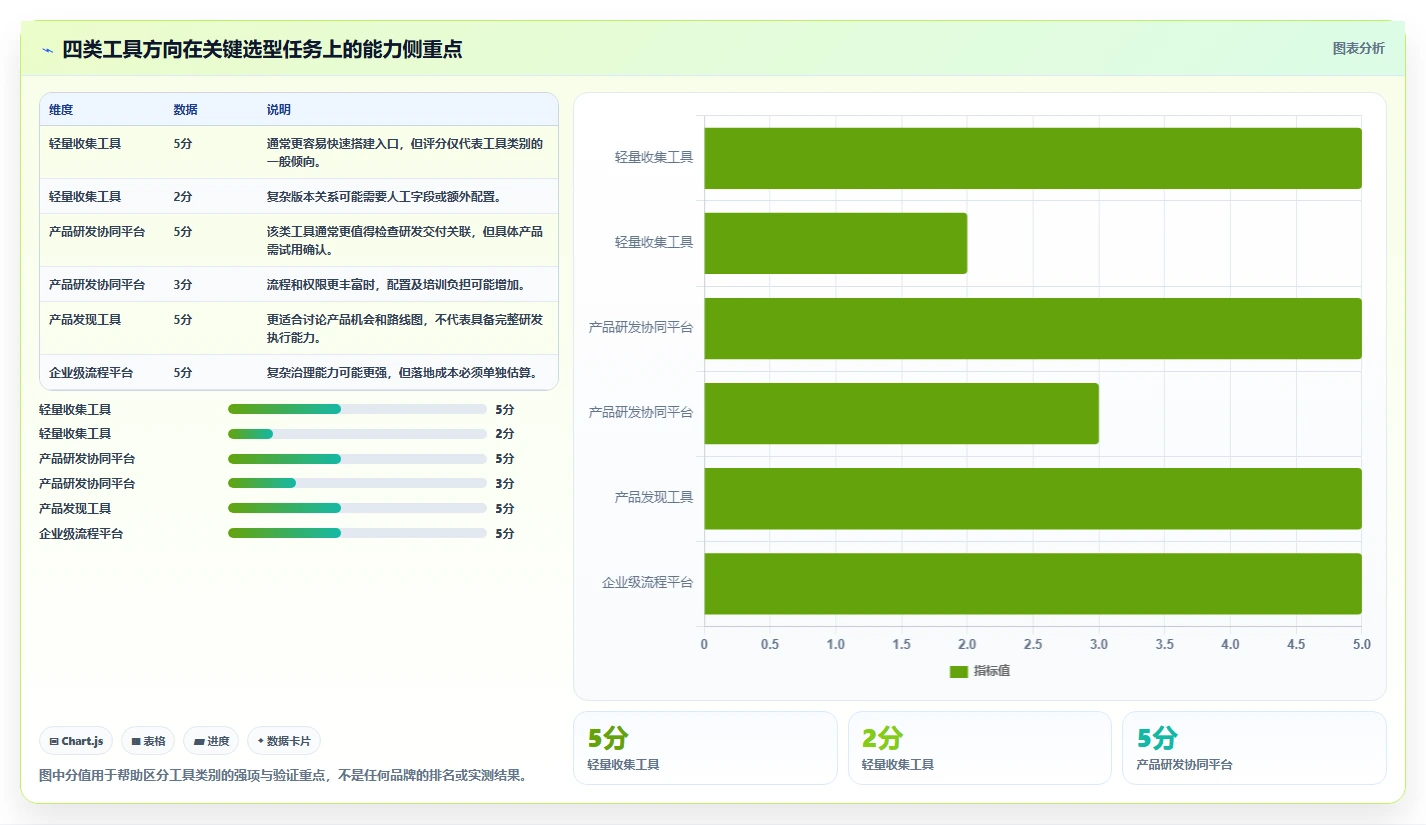1426x825 pixels.
Task: Click the chart bar for 产品发现工具
Action: 1033,499
